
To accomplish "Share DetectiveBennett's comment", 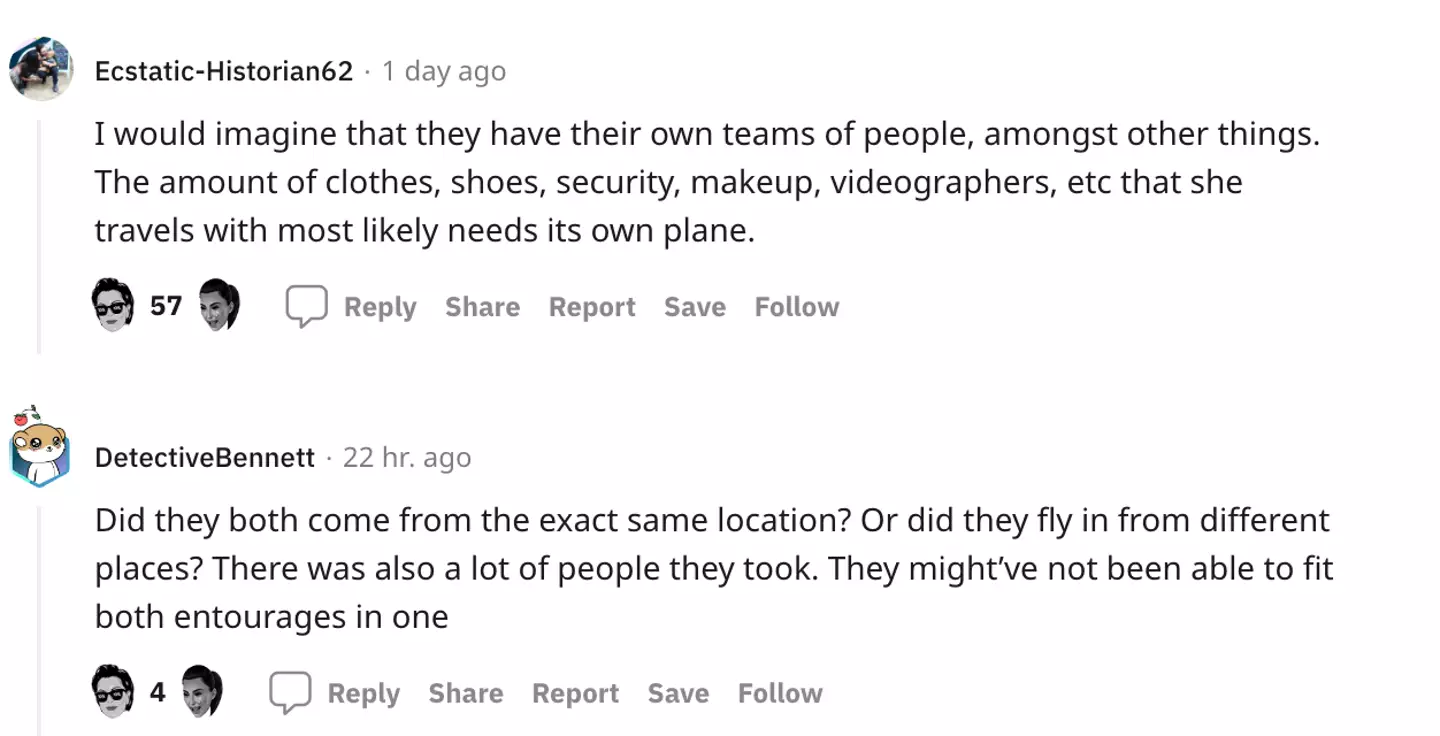I will point(465,693).
